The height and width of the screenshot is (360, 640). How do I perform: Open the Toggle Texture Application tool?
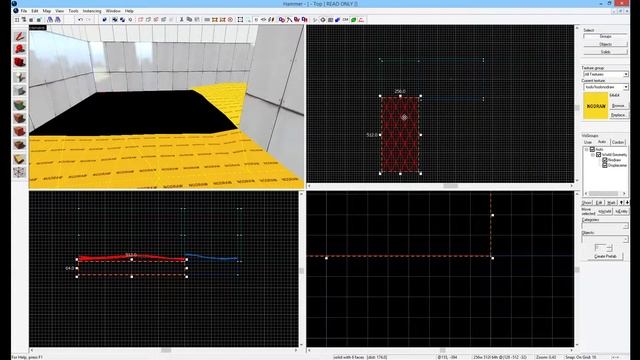point(19,105)
